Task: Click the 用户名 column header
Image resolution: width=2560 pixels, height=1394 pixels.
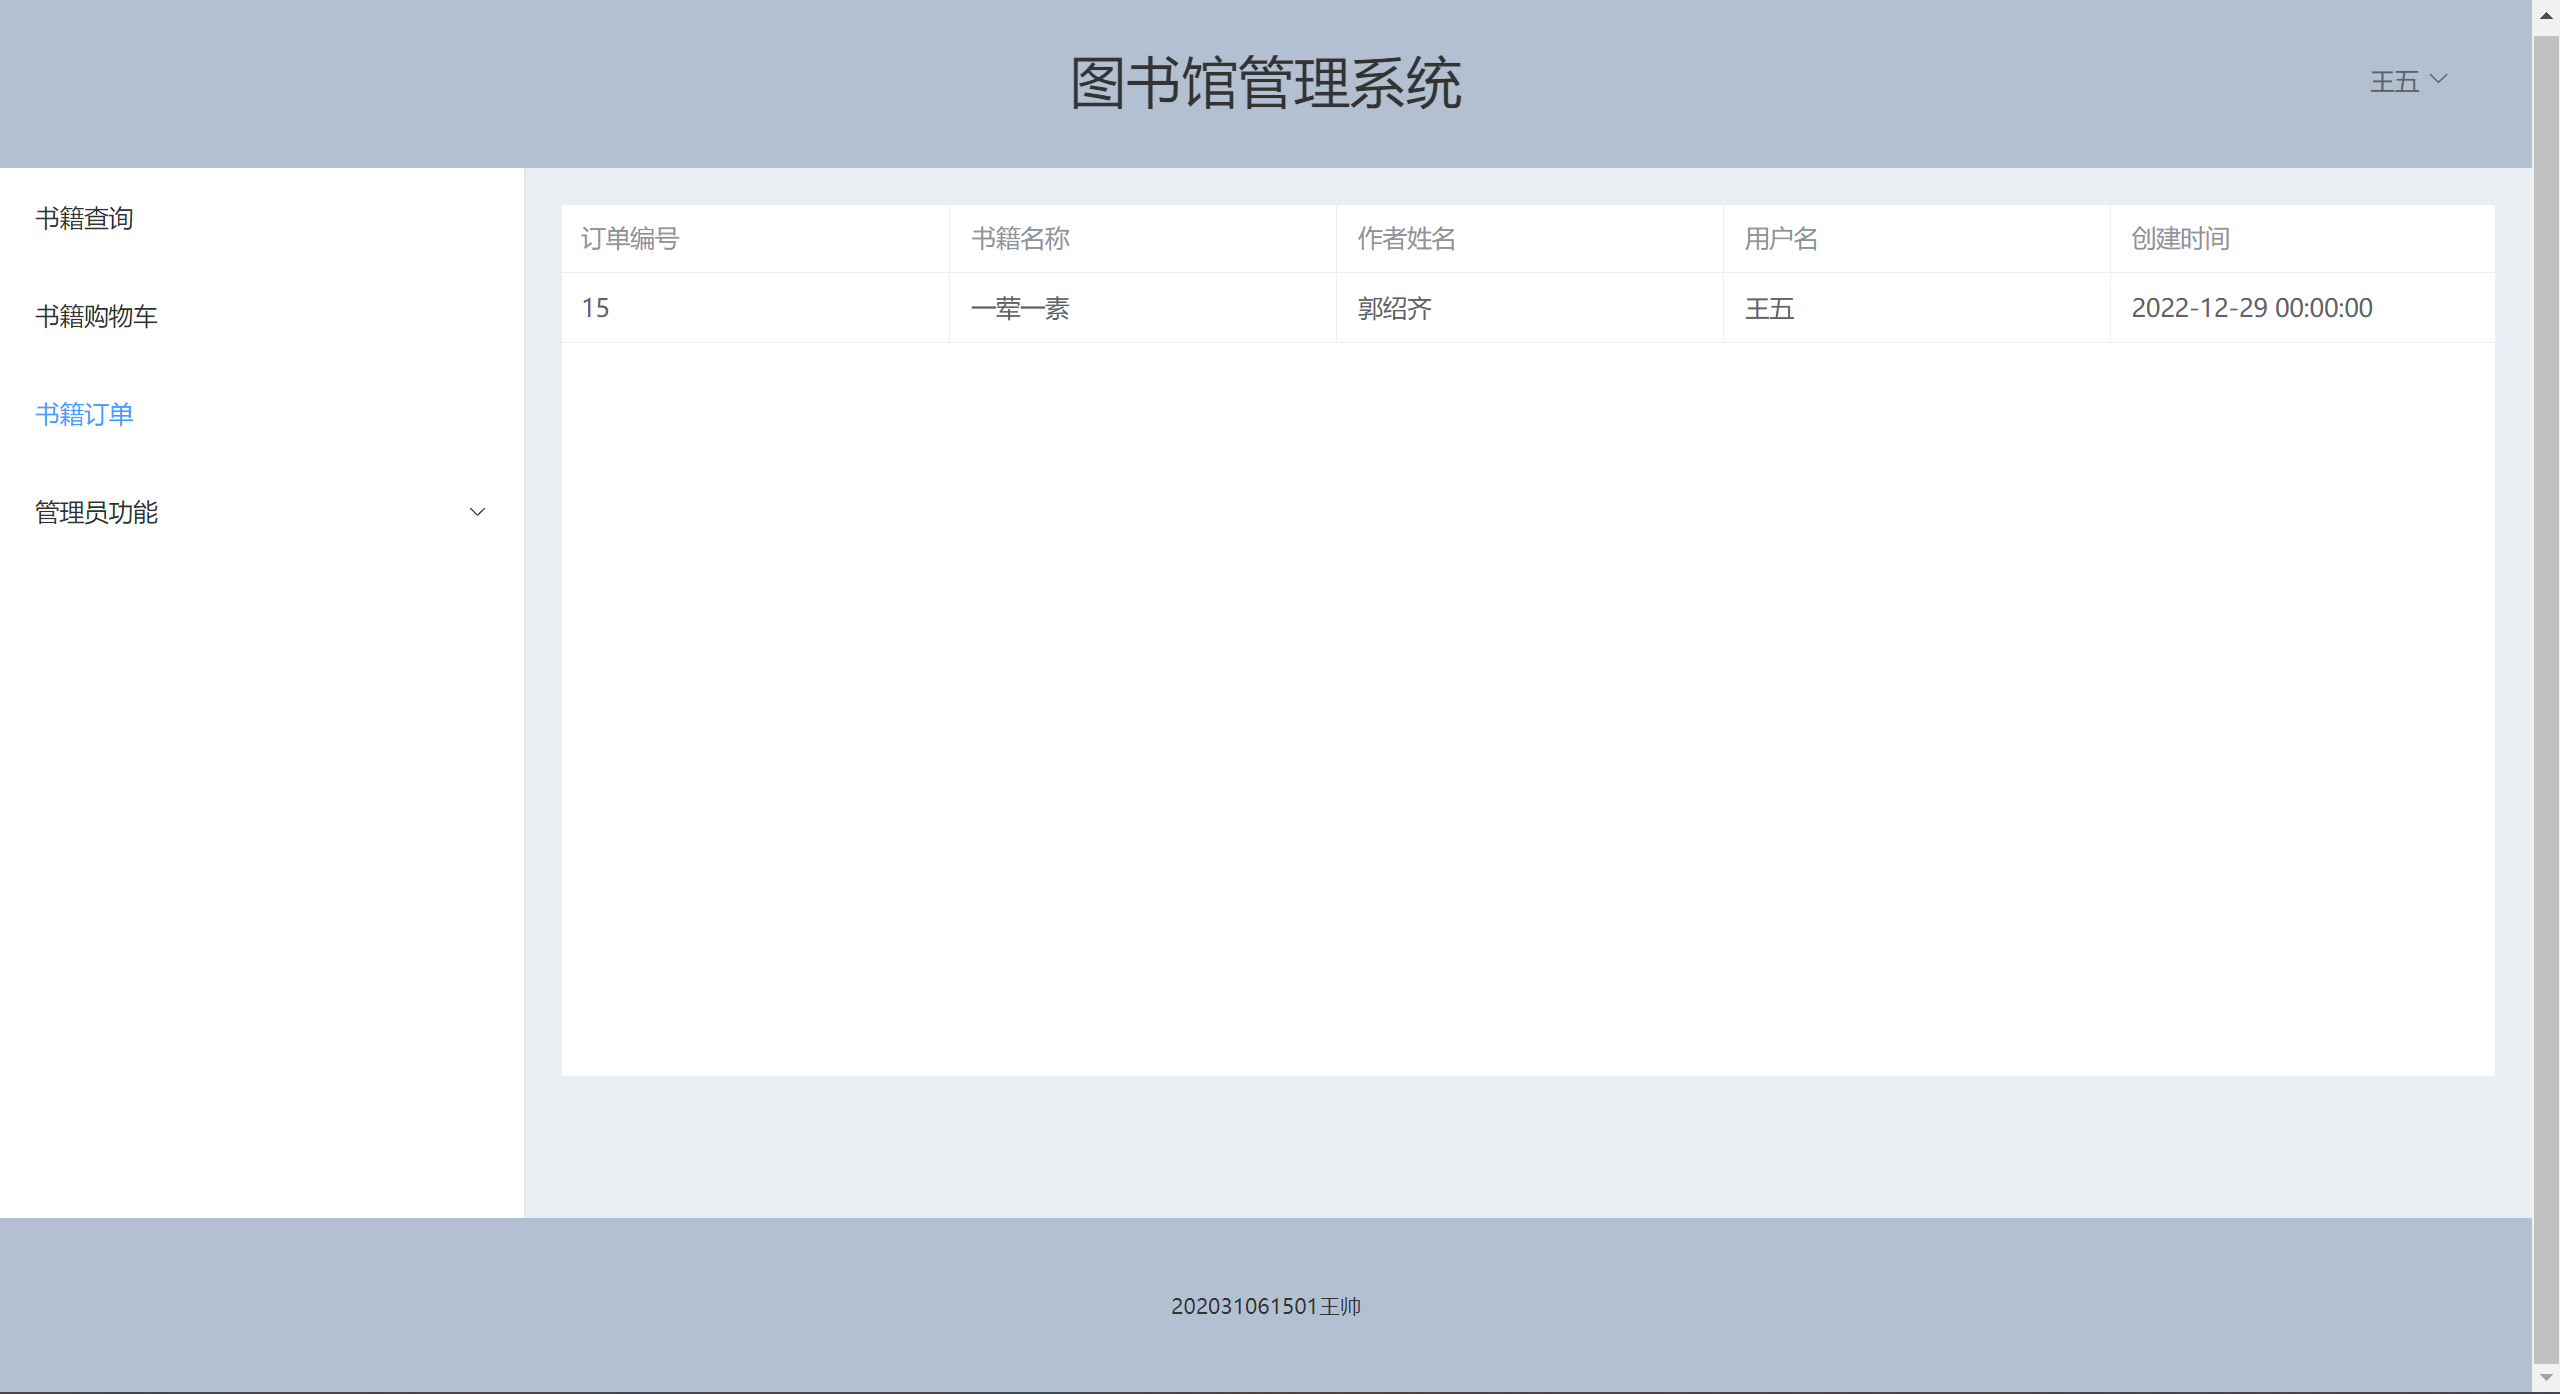Action: 1781,238
